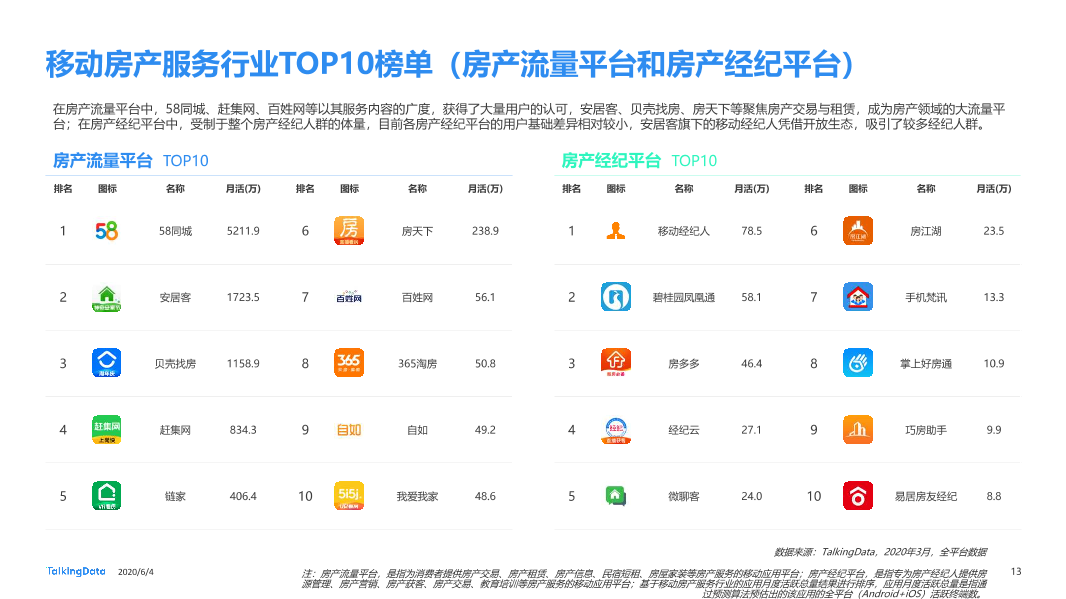The image size is (1066, 599).
Task: Click the 58同城 app icon
Action: point(105,230)
